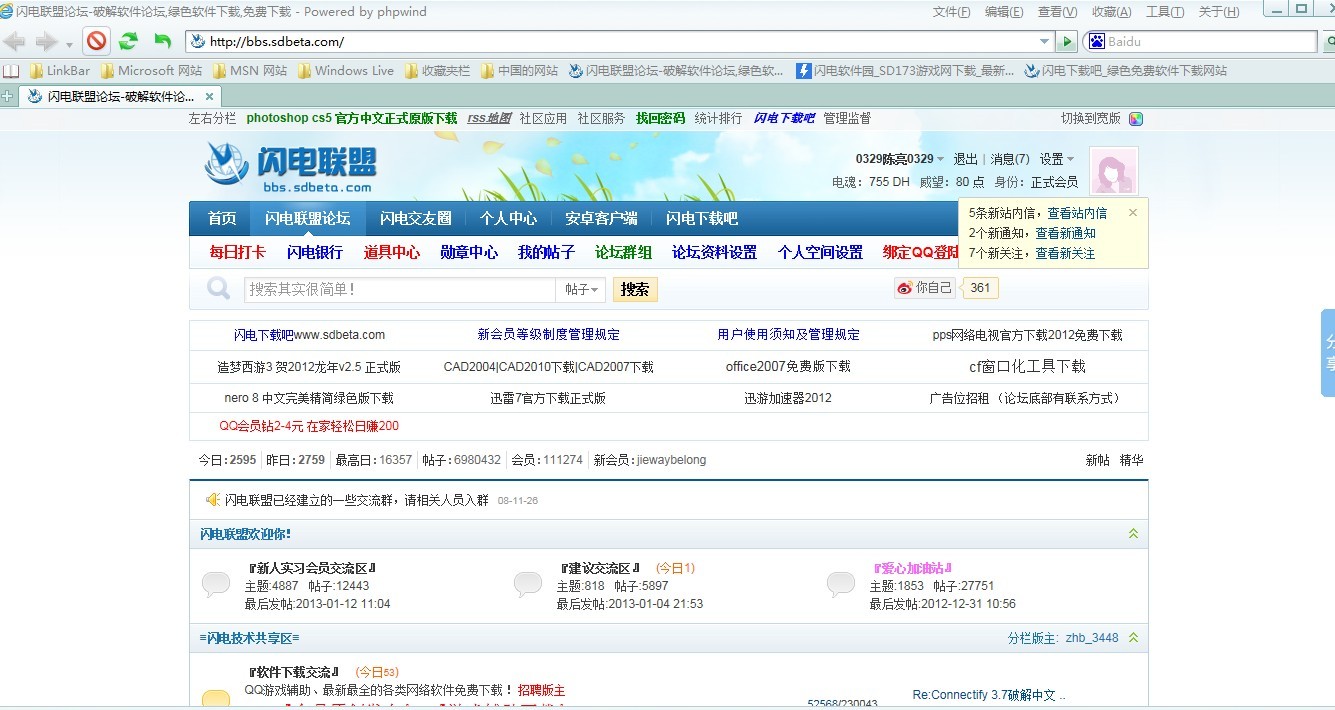This screenshot has width=1335, height=710.
Task: Click the 勋章中心 link
Action: click(469, 252)
